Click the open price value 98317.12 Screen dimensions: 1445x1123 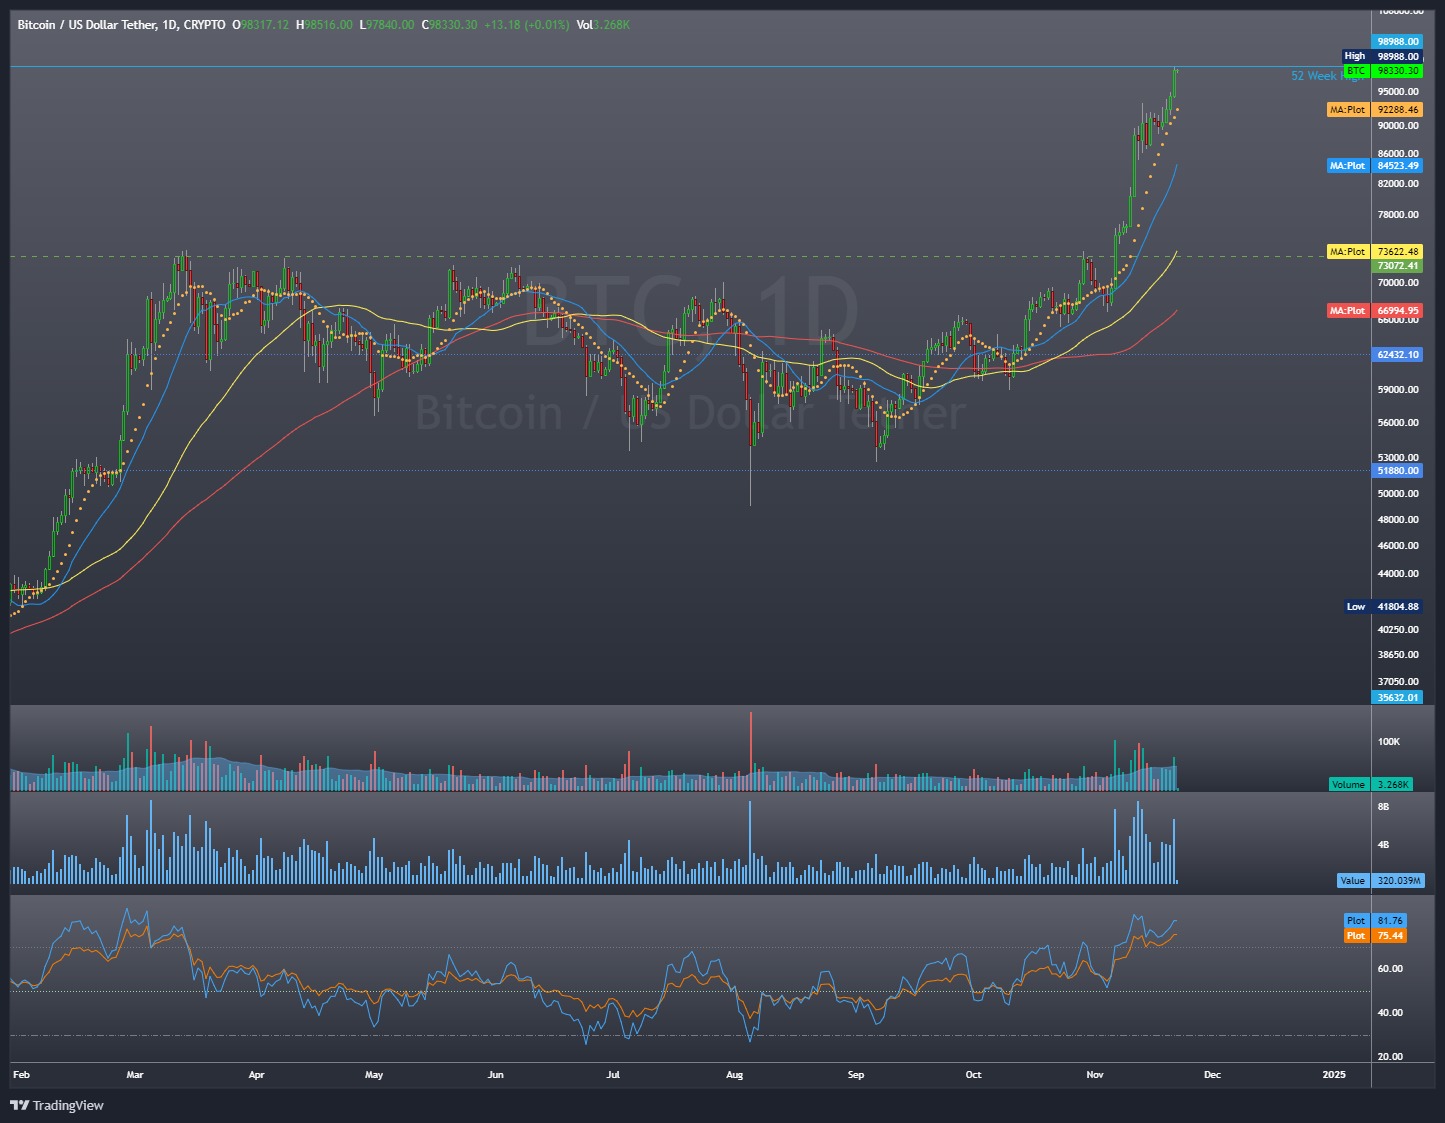coord(264,25)
